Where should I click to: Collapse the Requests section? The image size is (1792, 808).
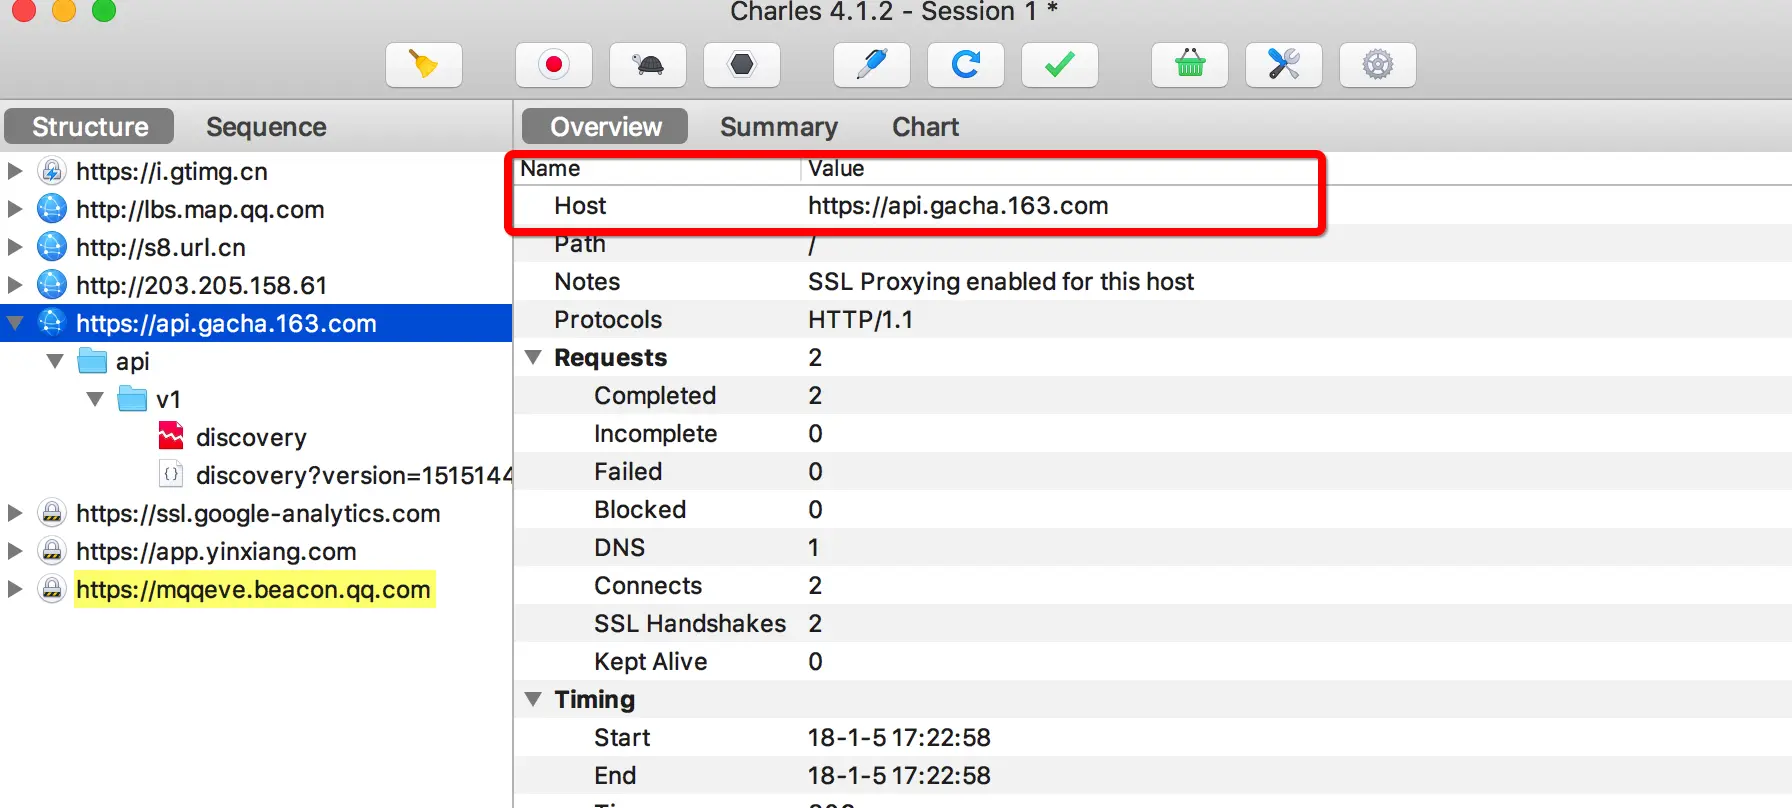click(534, 357)
